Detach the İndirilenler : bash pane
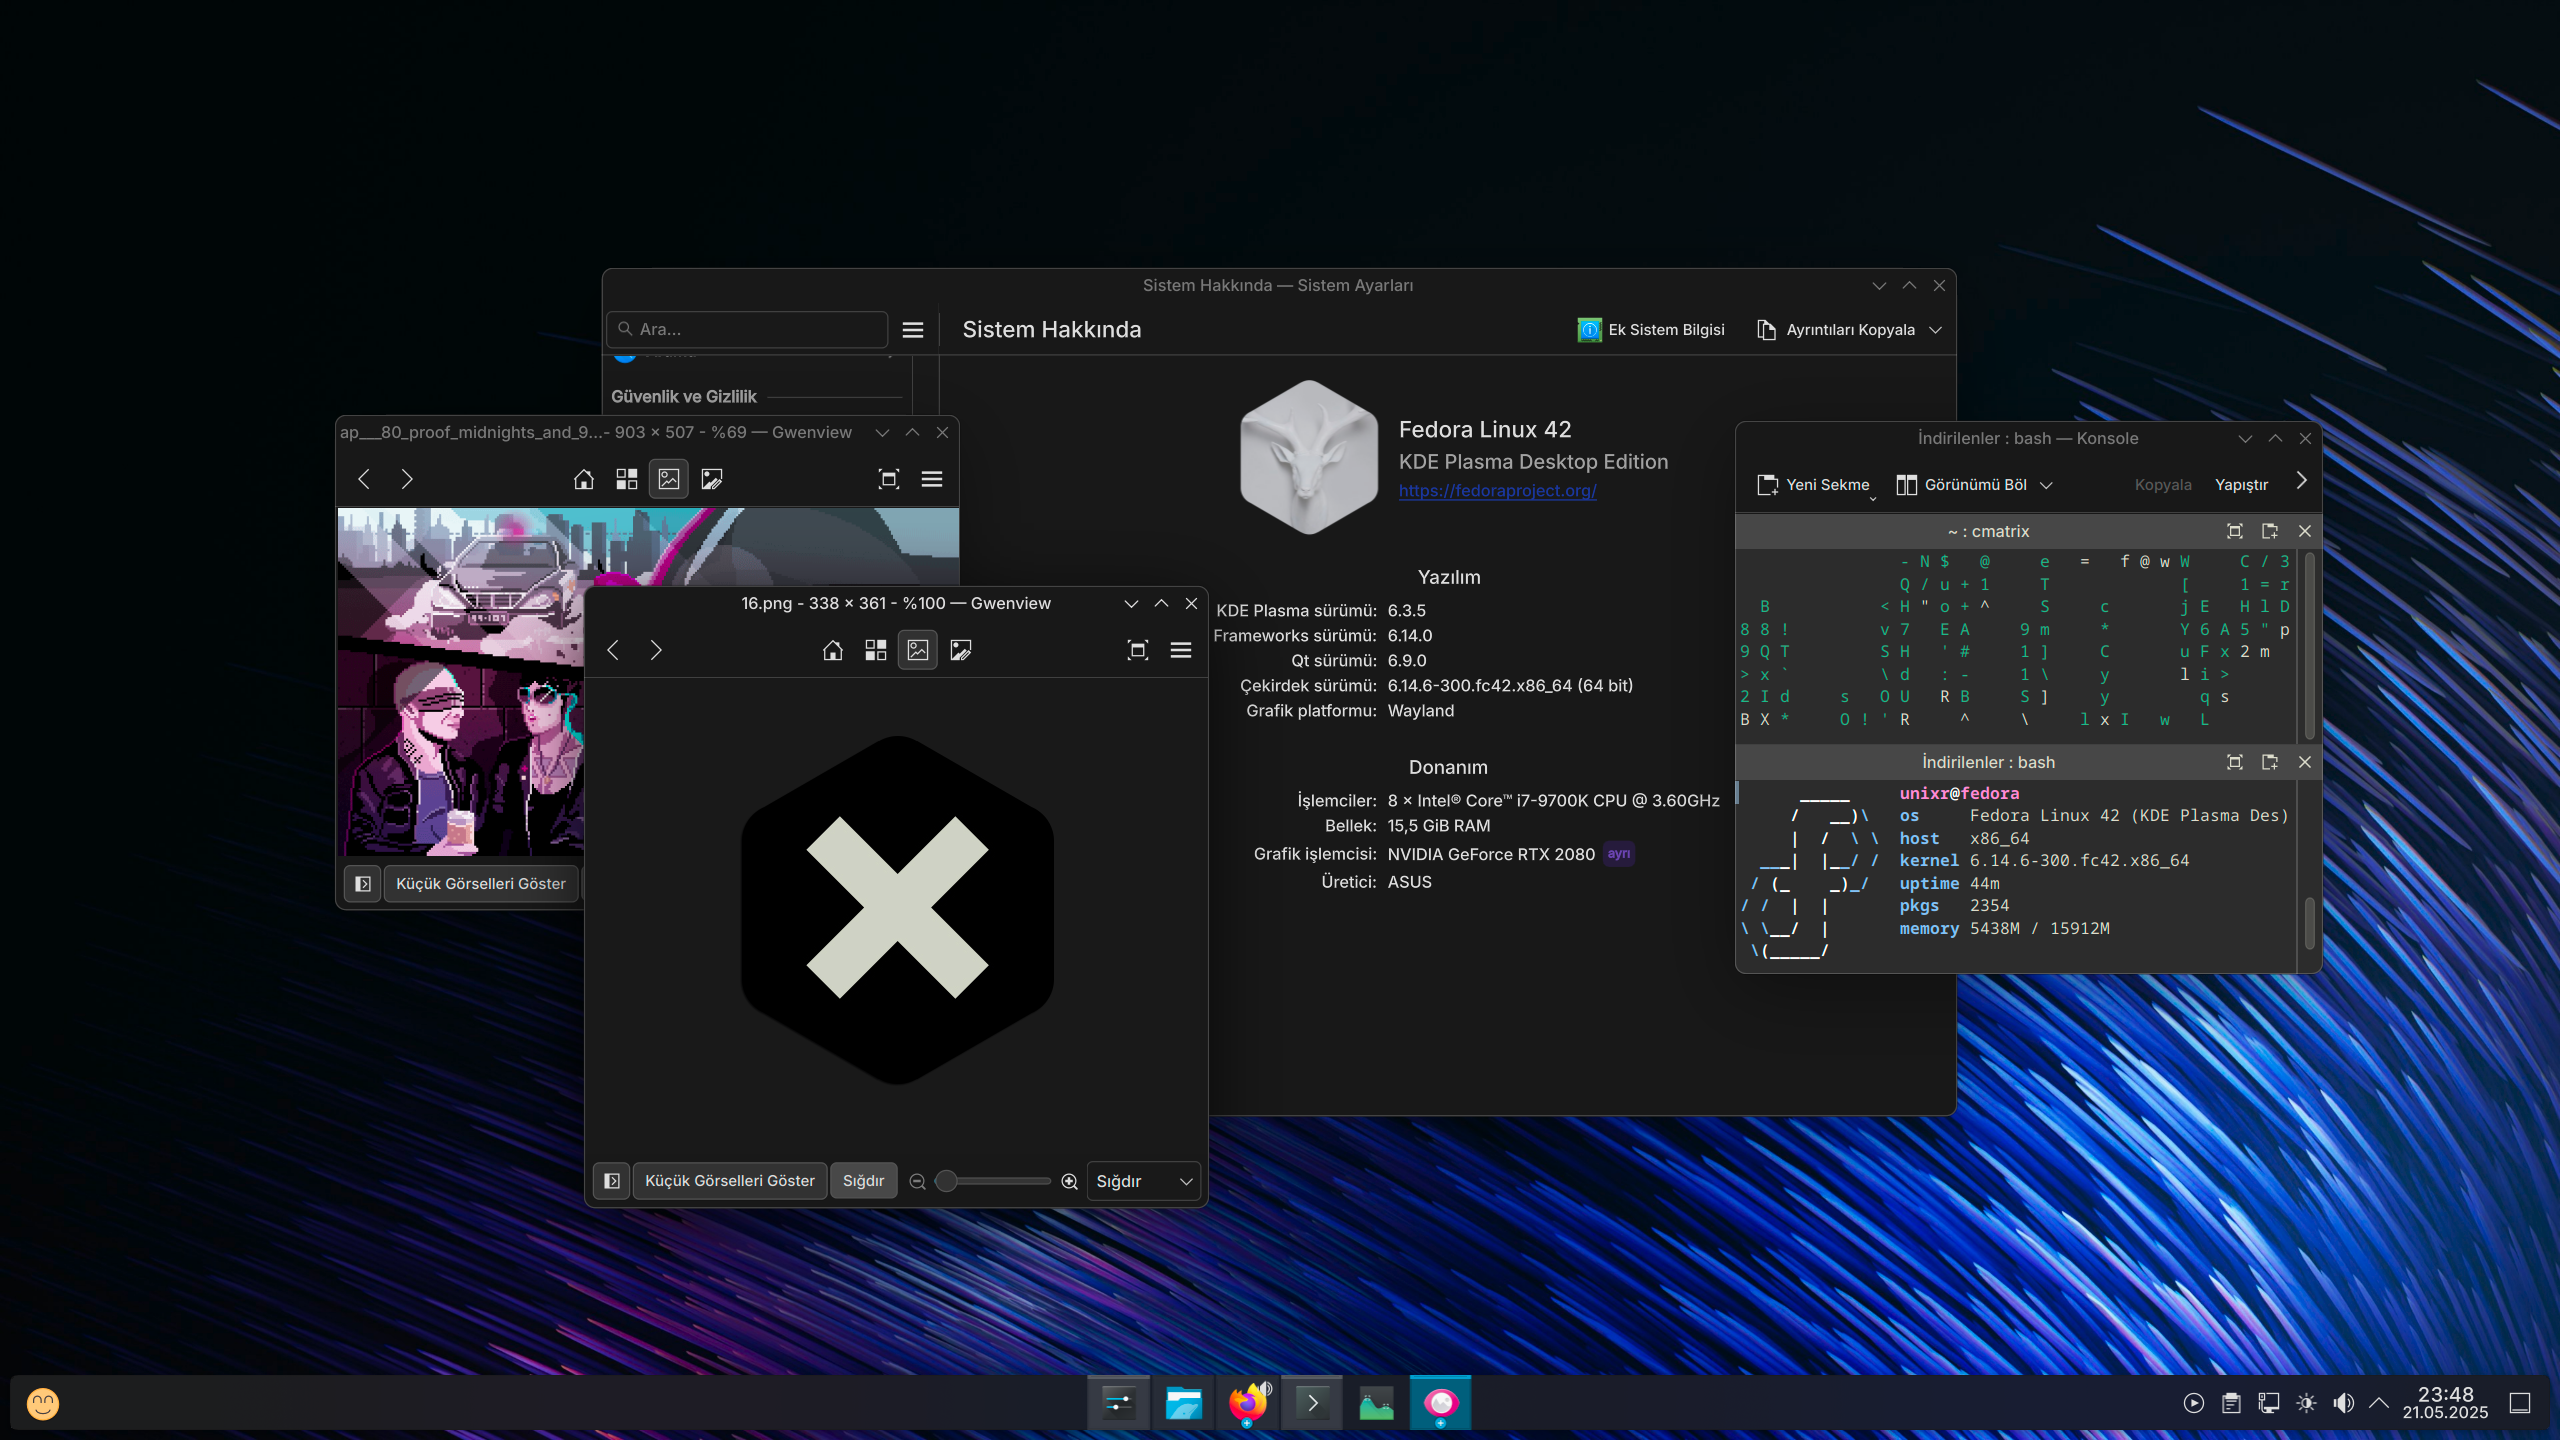The image size is (2560, 1440). point(2269,762)
